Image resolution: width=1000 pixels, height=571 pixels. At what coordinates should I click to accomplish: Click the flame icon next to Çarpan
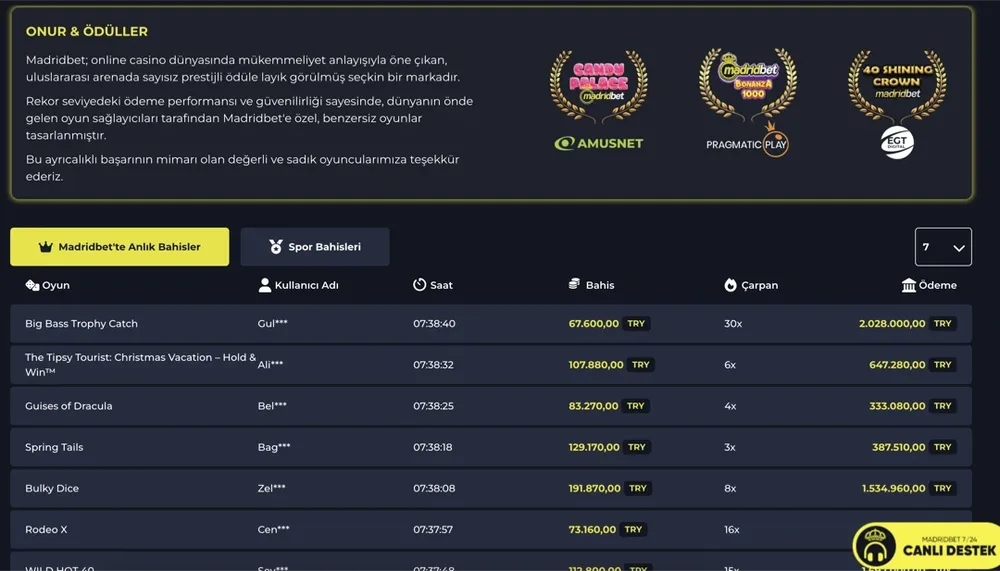click(x=730, y=285)
